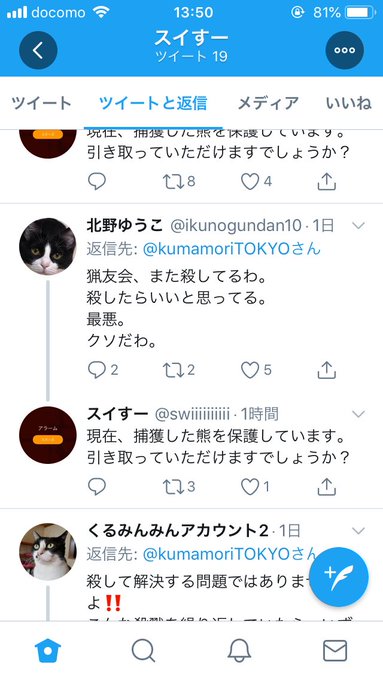Image resolution: width=383 pixels, height=680 pixels.
Task: Go to the home timeline icon
Action: tap(48, 651)
